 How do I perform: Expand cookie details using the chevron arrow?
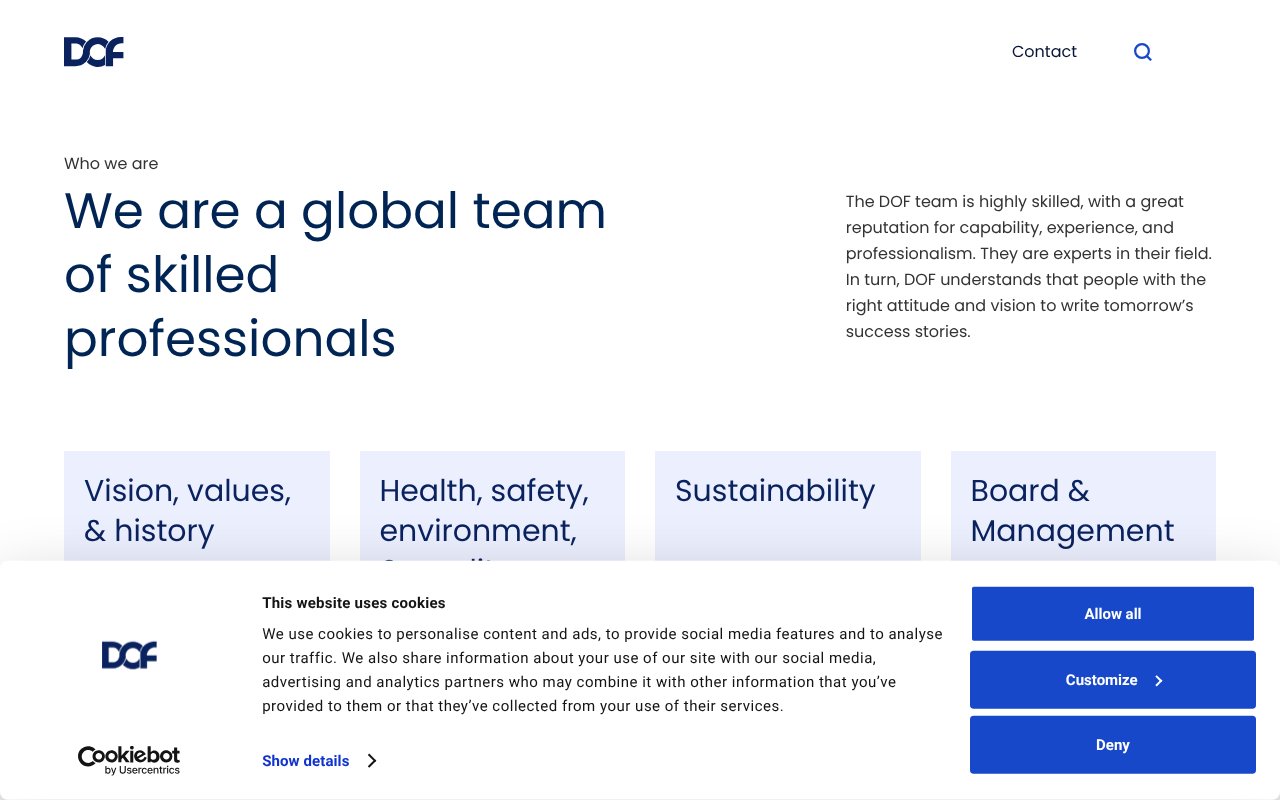pyautogui.click(x=371, y=761)
